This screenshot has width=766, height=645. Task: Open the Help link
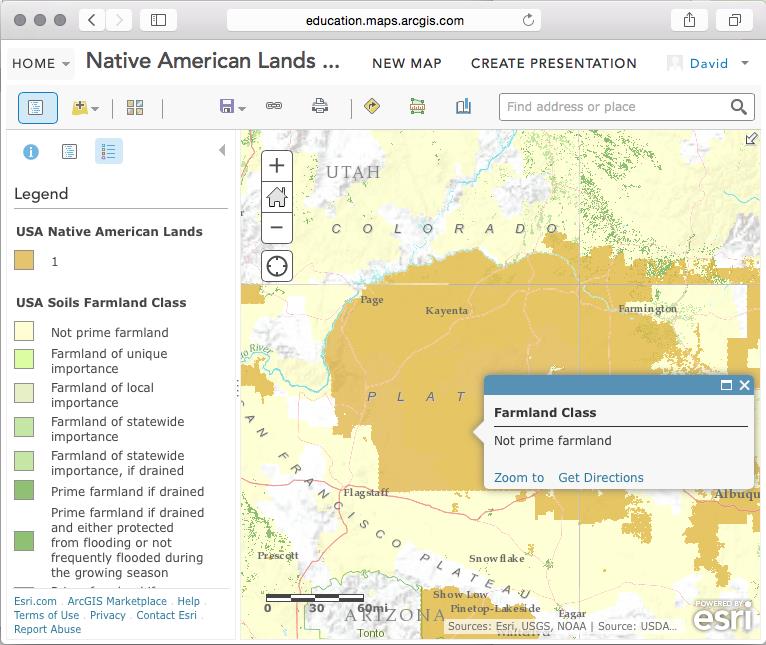(x=188, y=601)
